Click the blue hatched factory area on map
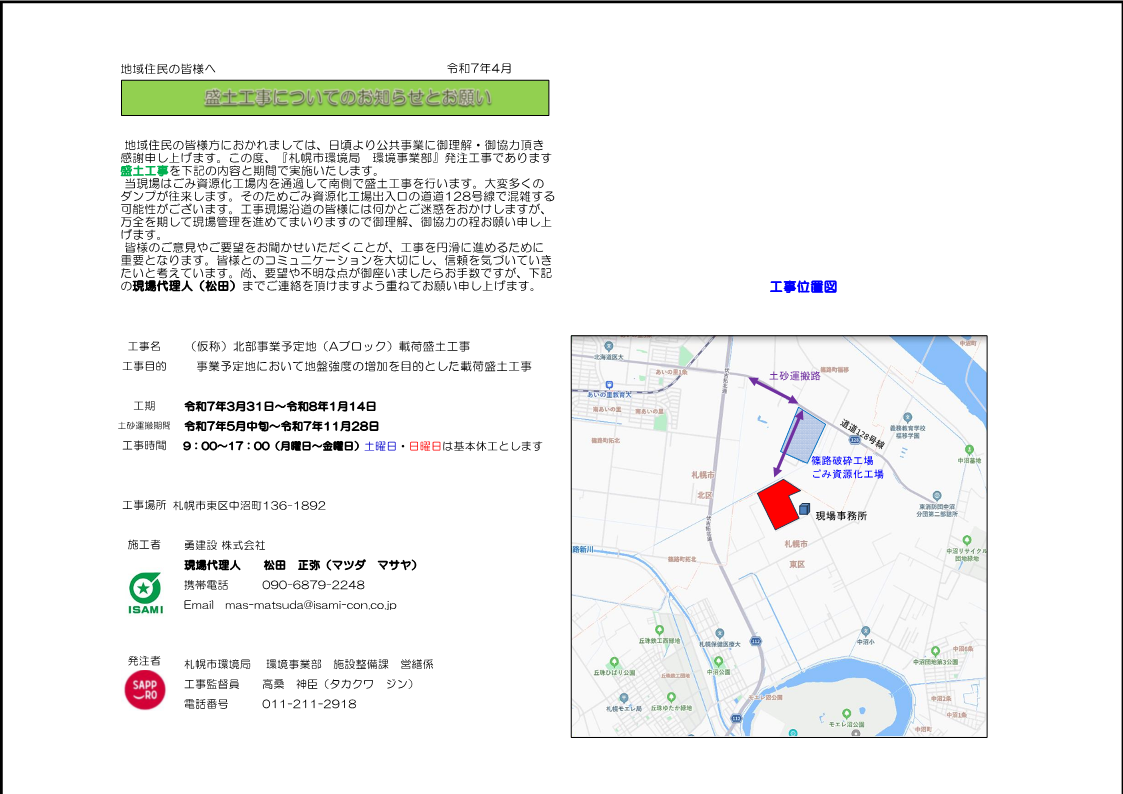 803,436
